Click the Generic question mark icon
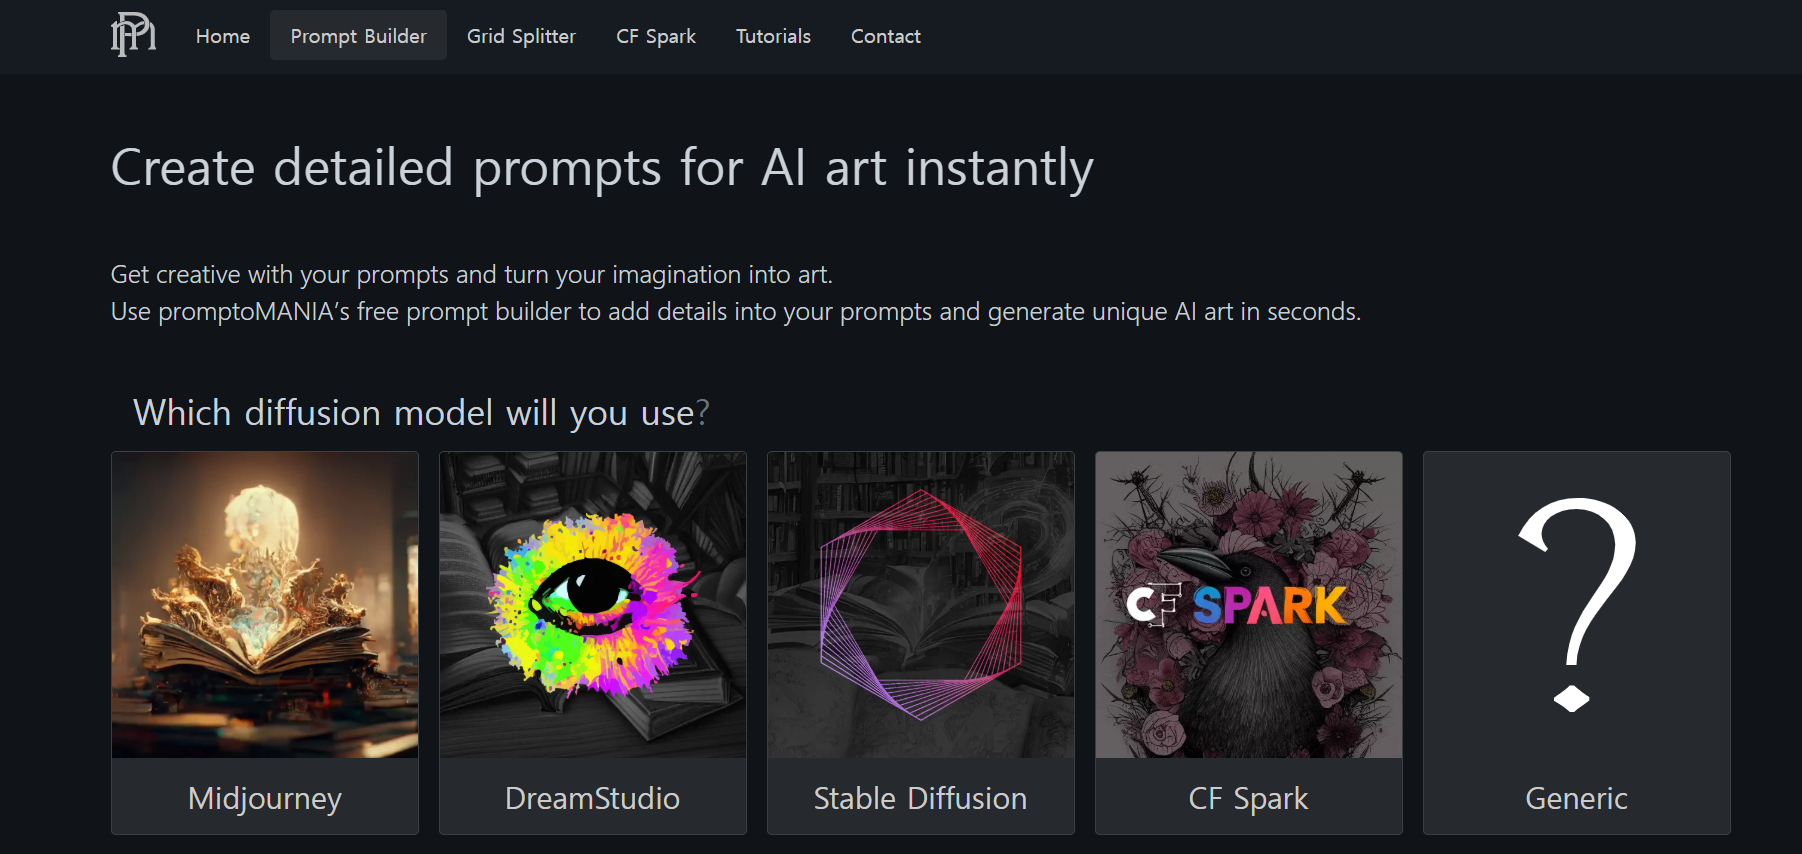The image size is (1802, 854). point(1577,605)
